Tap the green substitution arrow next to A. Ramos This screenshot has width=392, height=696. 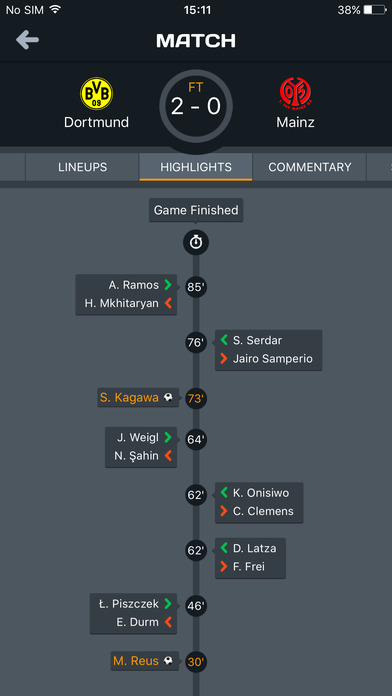point(168,285)
